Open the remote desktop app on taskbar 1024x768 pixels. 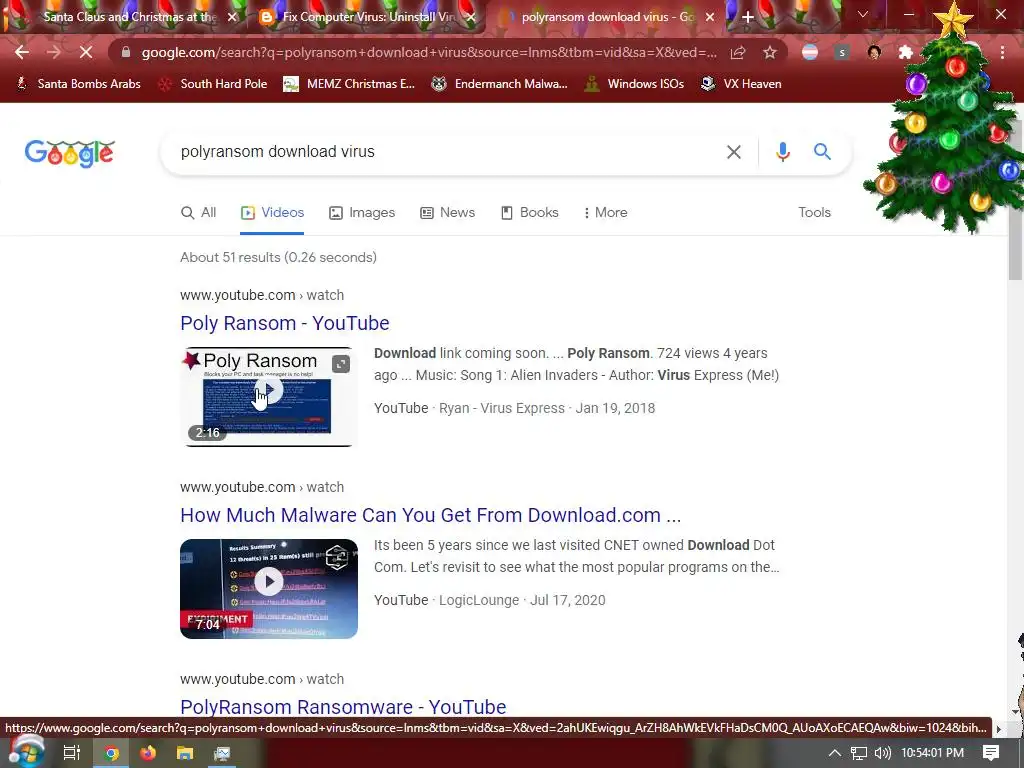[221, 753]
